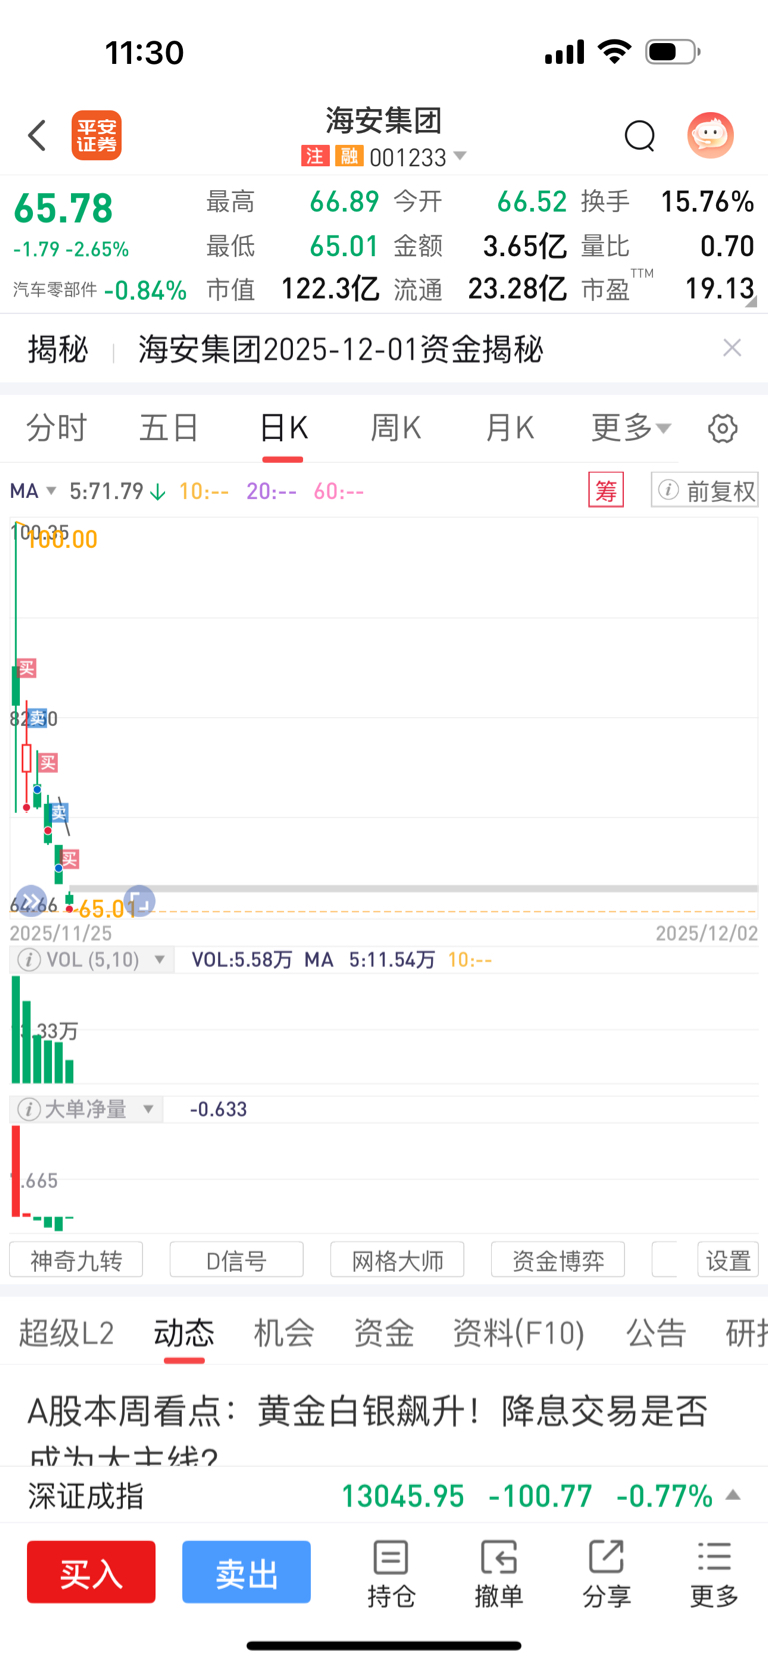Toggle the 筹 chip distribution icon

point(606,491)
